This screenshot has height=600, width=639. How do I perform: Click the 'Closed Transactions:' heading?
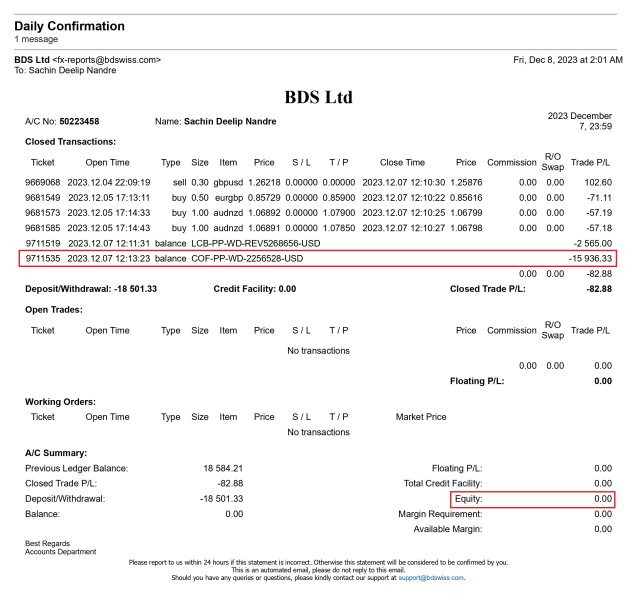pos(71,142)
